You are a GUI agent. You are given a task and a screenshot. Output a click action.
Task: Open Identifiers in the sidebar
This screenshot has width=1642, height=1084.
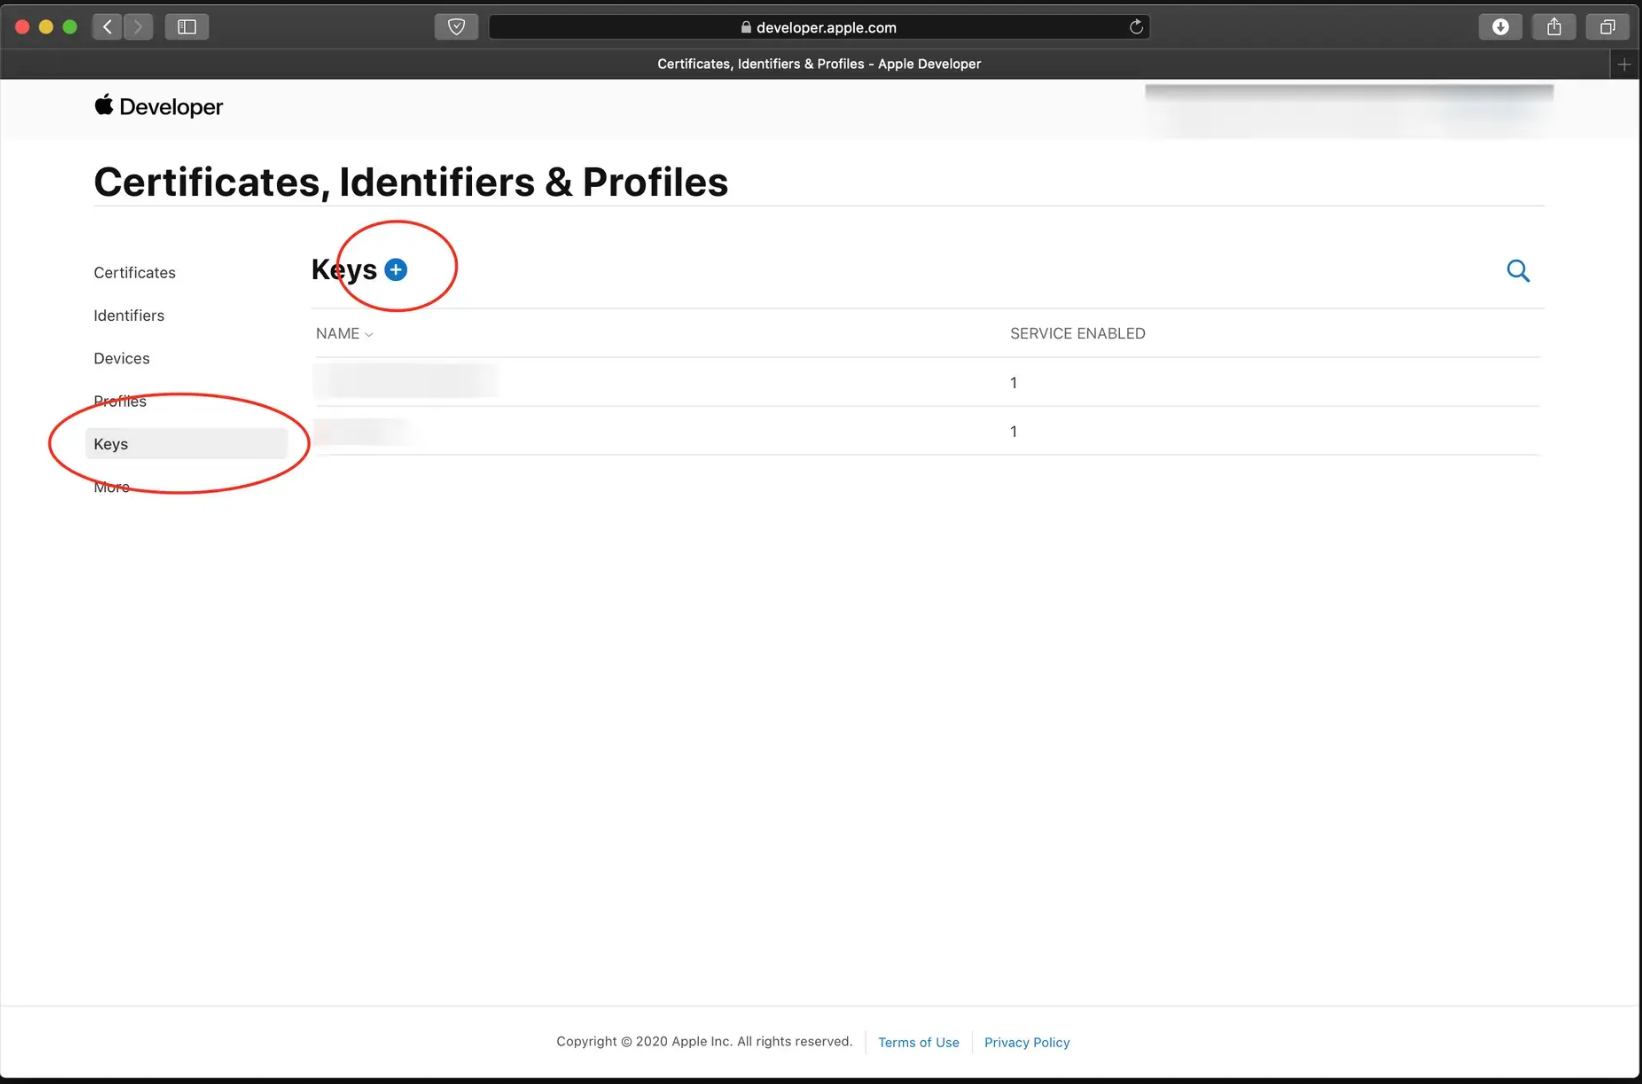pyautogui.click(x=129, y=315)
